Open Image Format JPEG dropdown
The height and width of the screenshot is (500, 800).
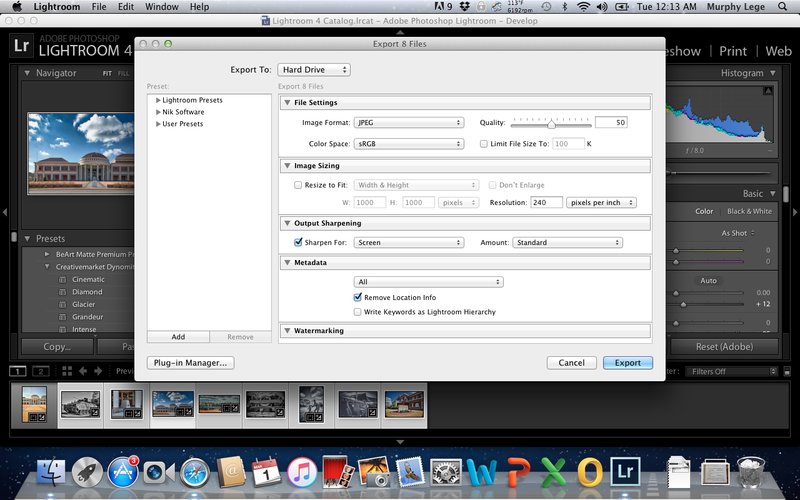(409, 122)
